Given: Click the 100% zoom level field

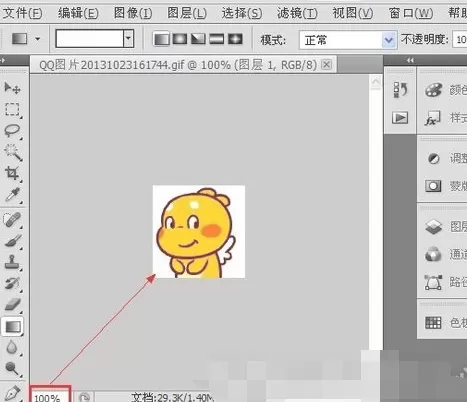Looking at the screenshot, I should click(50, 395).
